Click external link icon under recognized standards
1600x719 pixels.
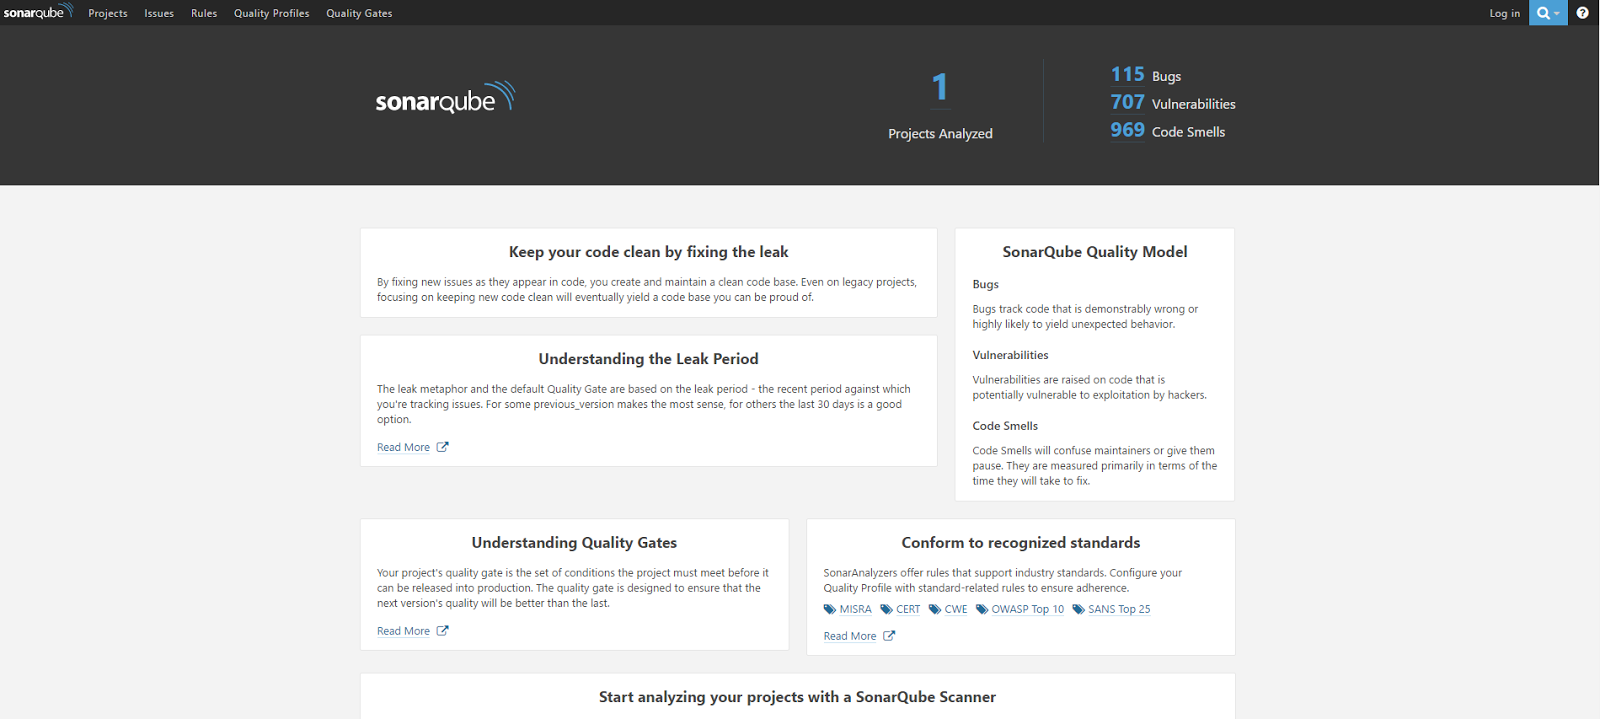[x=889, y=636]
